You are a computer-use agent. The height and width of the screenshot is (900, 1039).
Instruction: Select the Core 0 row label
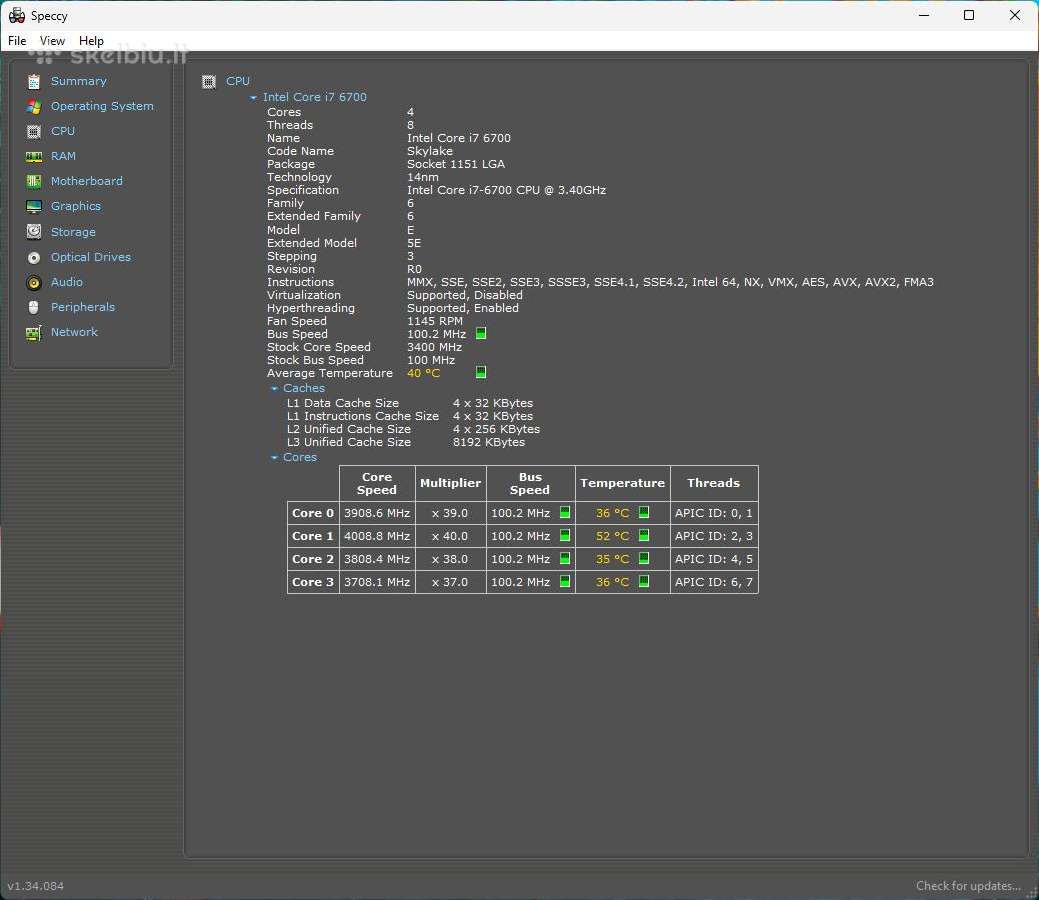click(313, 513)
